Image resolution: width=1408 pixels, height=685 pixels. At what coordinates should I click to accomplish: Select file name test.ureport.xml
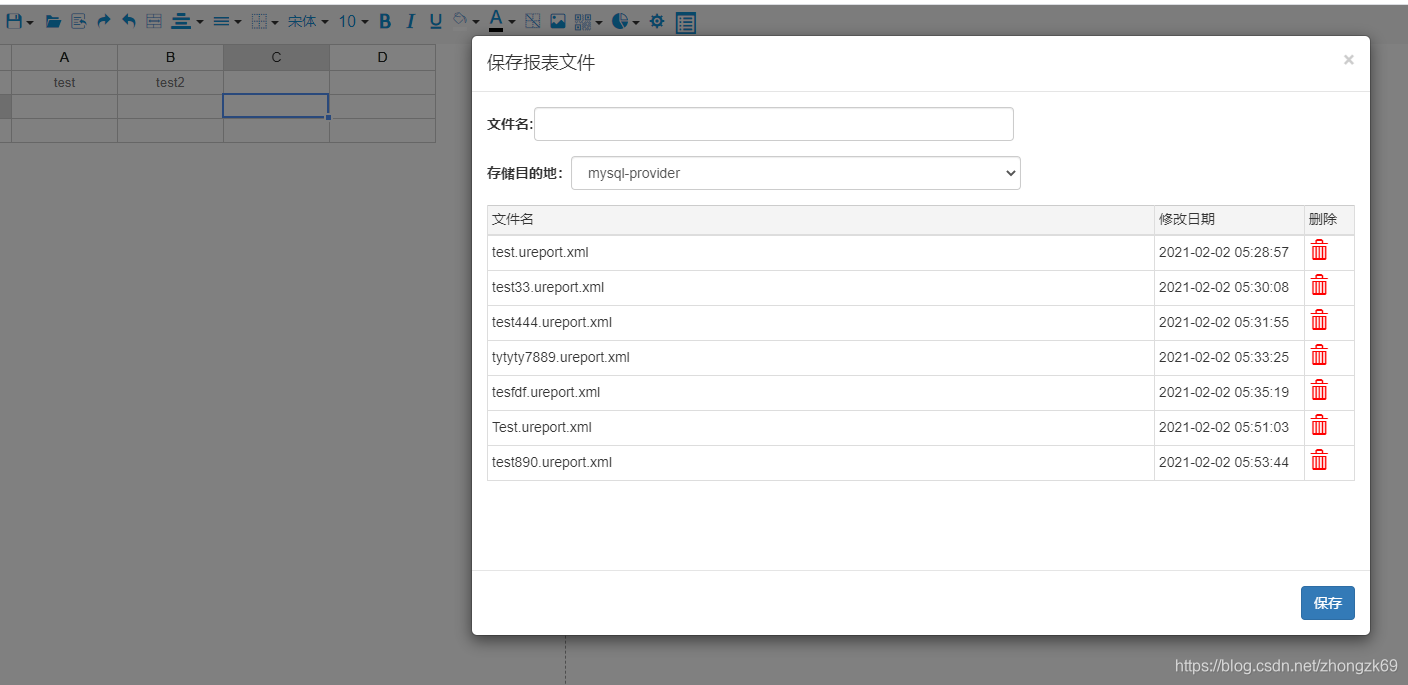pyautogui.click(x=540, y=252)
